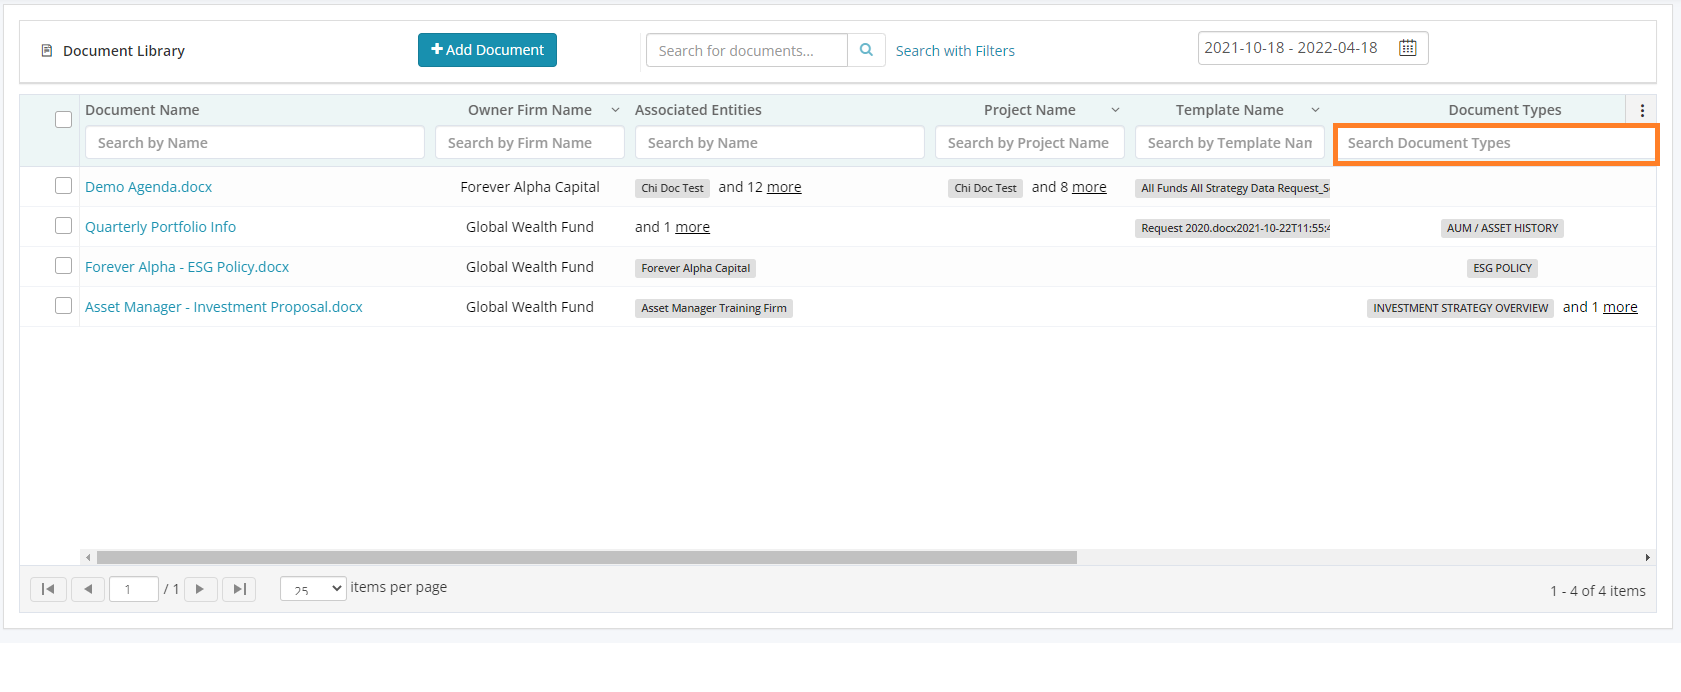This screenshot has height=692, width=1681.
Task: Click the Forever Alpha Capital entity tag
Action: coord(695,268)
